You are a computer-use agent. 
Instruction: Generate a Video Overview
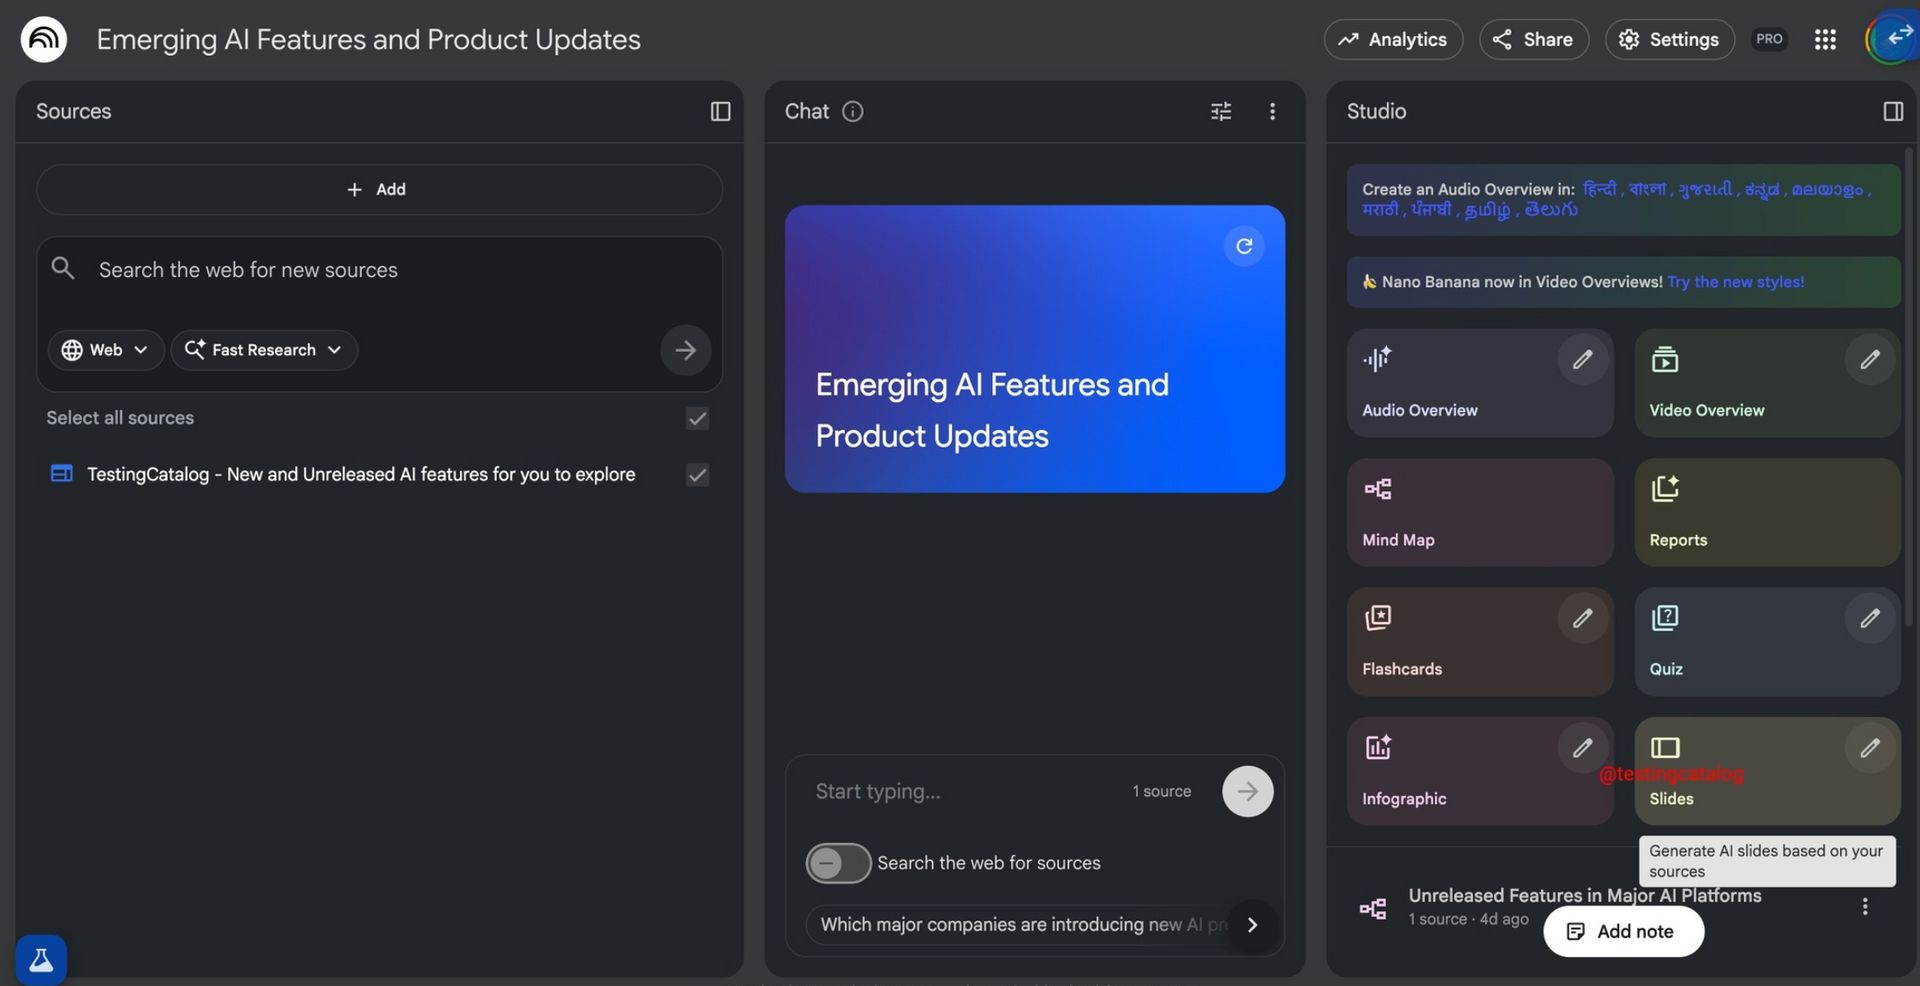point(1767,383)
